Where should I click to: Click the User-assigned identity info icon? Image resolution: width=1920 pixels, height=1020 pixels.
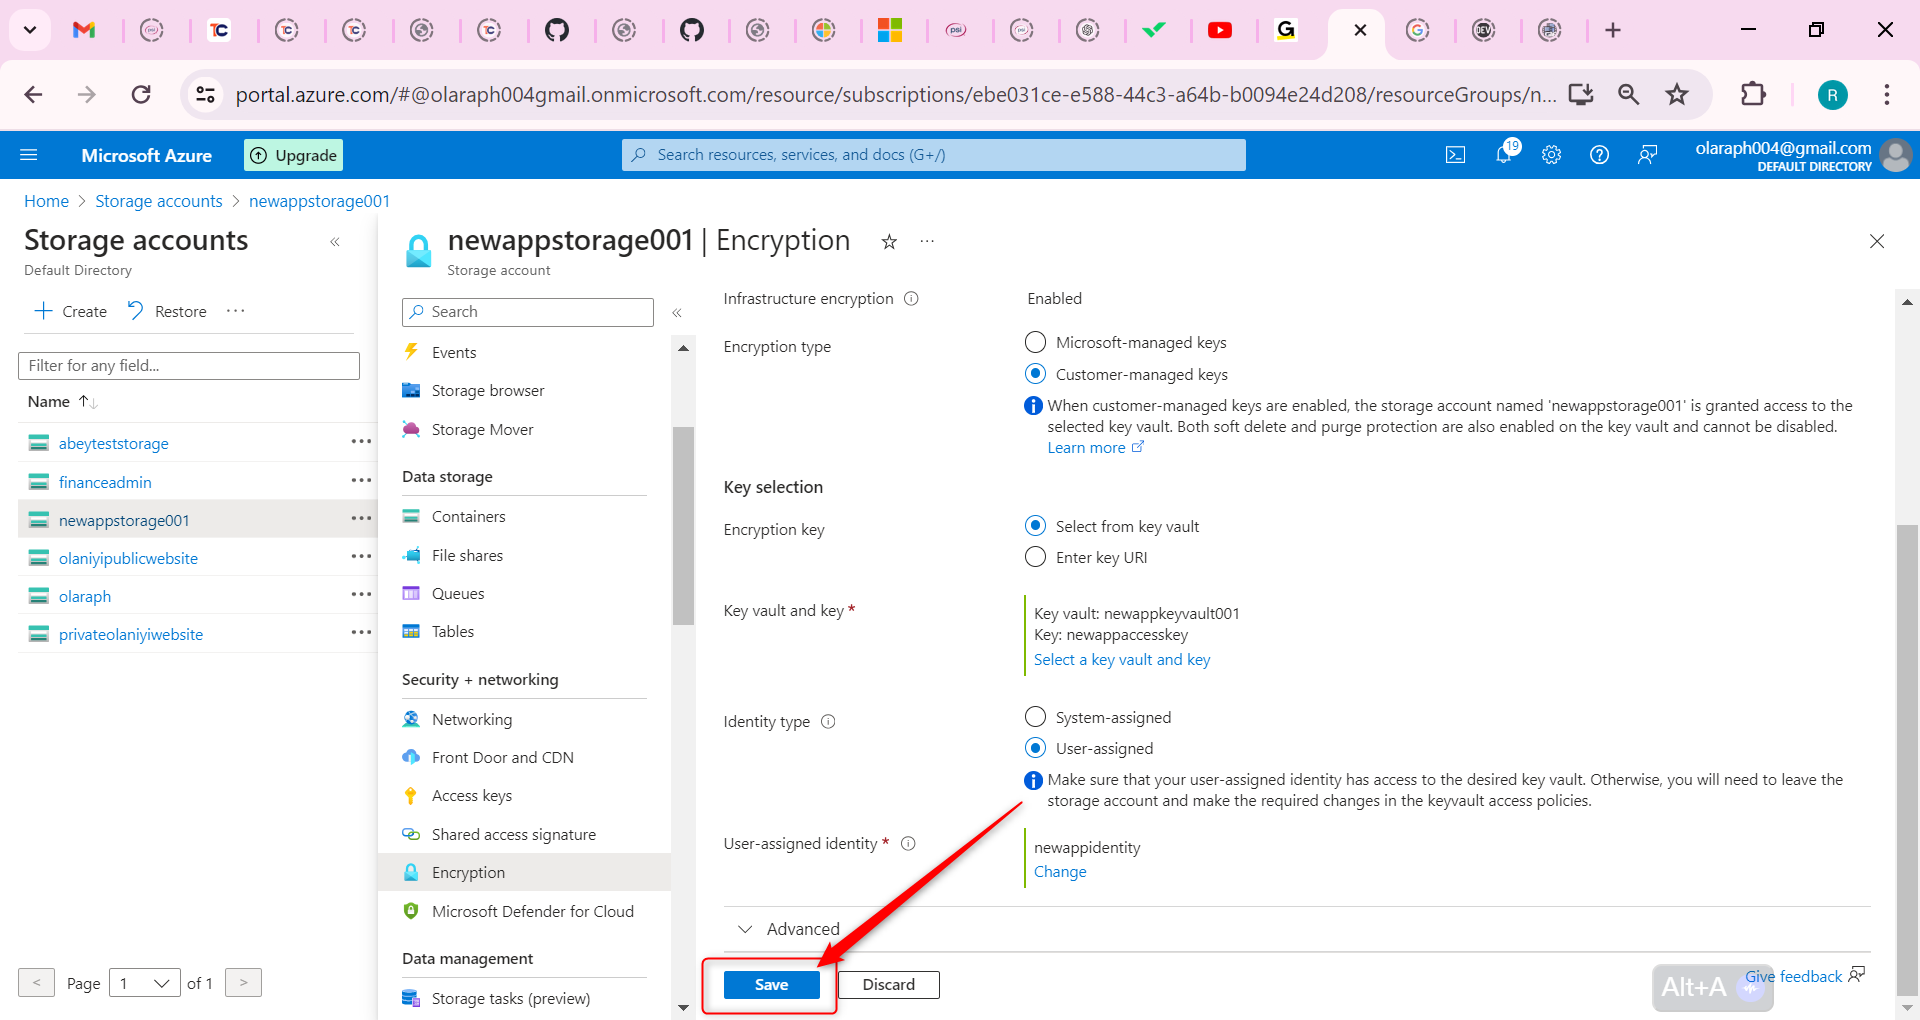tap(908, 844)
